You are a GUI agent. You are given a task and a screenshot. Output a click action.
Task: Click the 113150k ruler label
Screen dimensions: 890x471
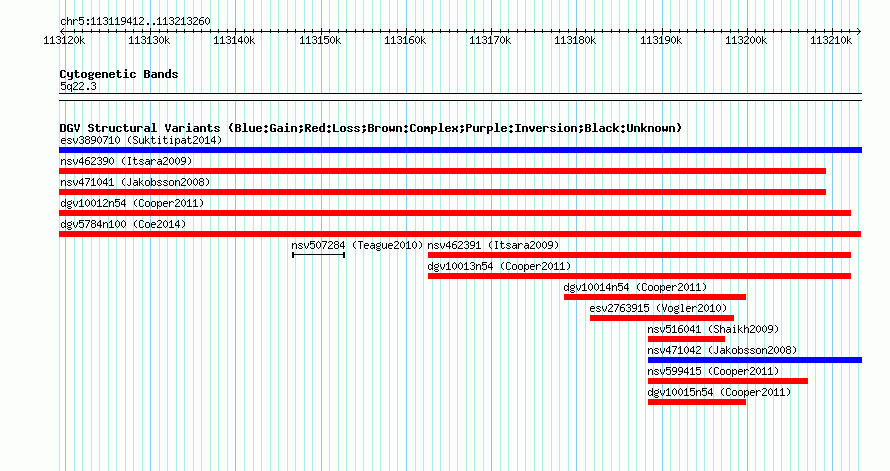pyautogui.click(x=320, y=40)
